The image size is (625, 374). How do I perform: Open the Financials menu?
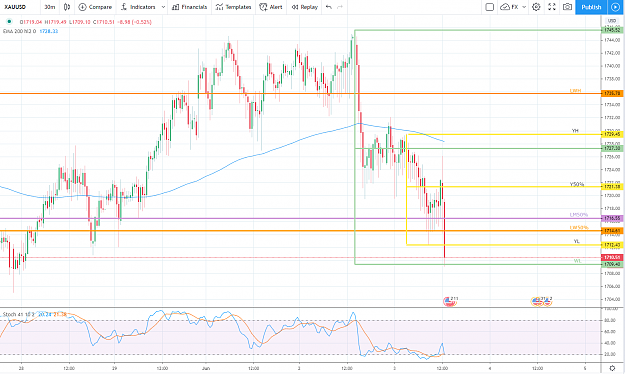tap(190, 7)
